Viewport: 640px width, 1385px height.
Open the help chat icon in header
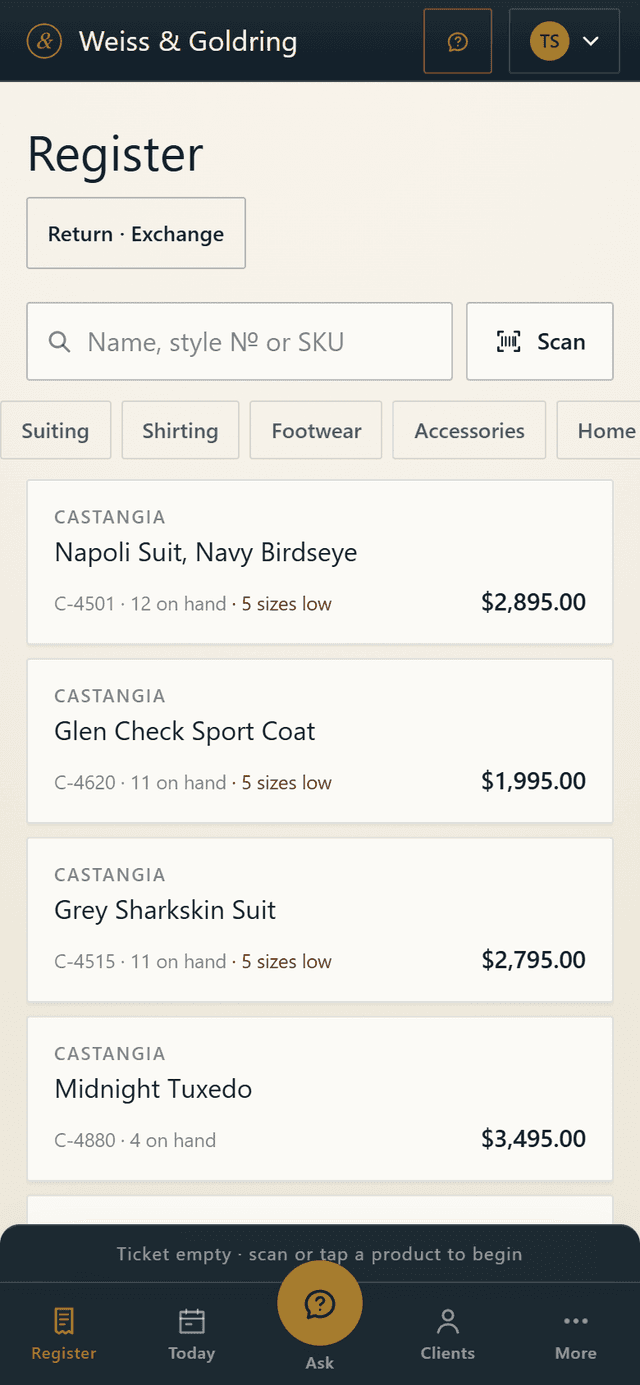pos(458,41)
